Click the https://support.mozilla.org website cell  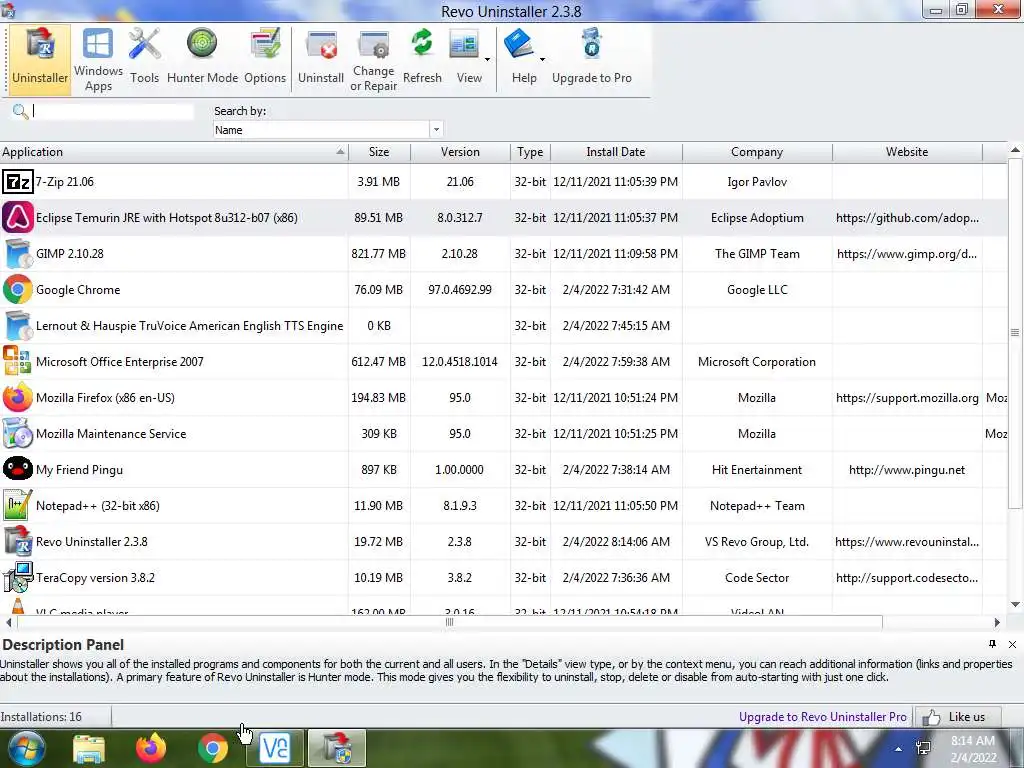point(907,398)
